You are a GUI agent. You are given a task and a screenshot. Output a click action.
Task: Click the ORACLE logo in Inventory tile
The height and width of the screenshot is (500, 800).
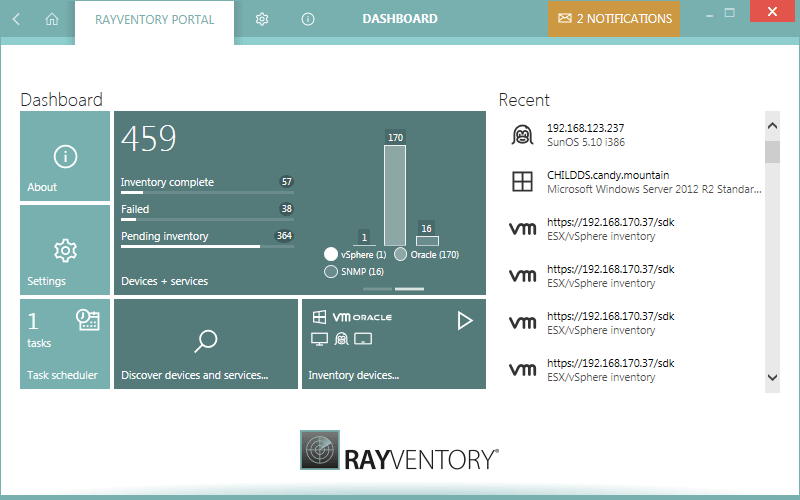point(372,317)
